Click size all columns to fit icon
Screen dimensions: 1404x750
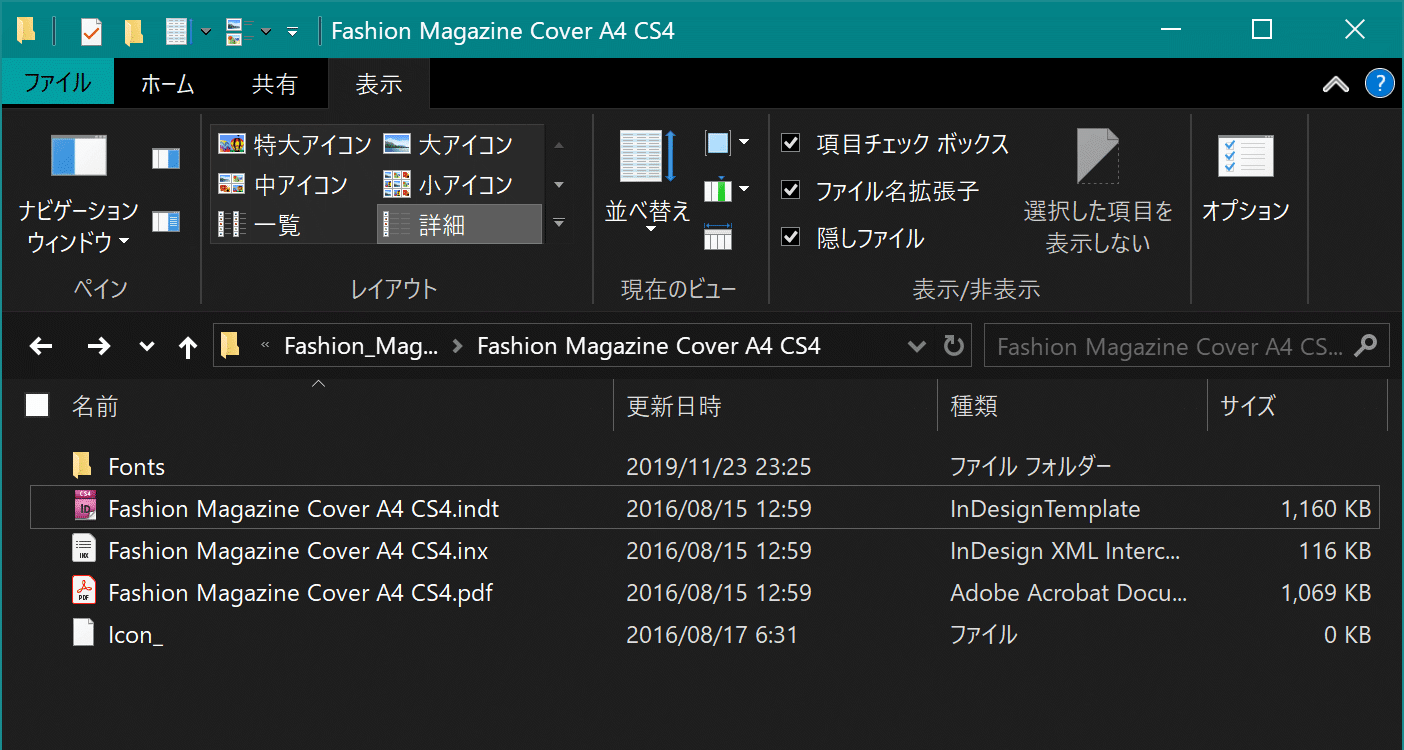pyautogui.click(x=718, y=236)
